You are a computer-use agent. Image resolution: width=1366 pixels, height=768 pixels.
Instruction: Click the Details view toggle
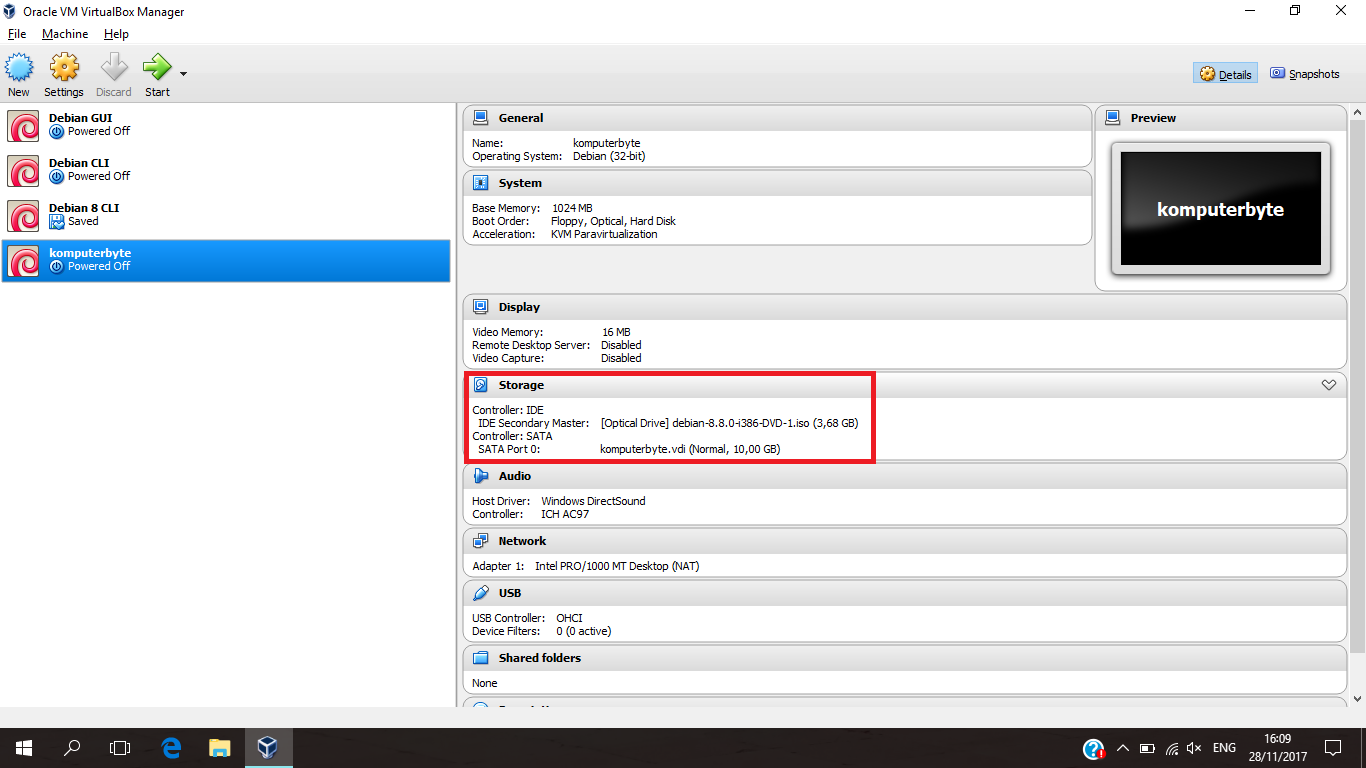click(x=1225, y=73)
